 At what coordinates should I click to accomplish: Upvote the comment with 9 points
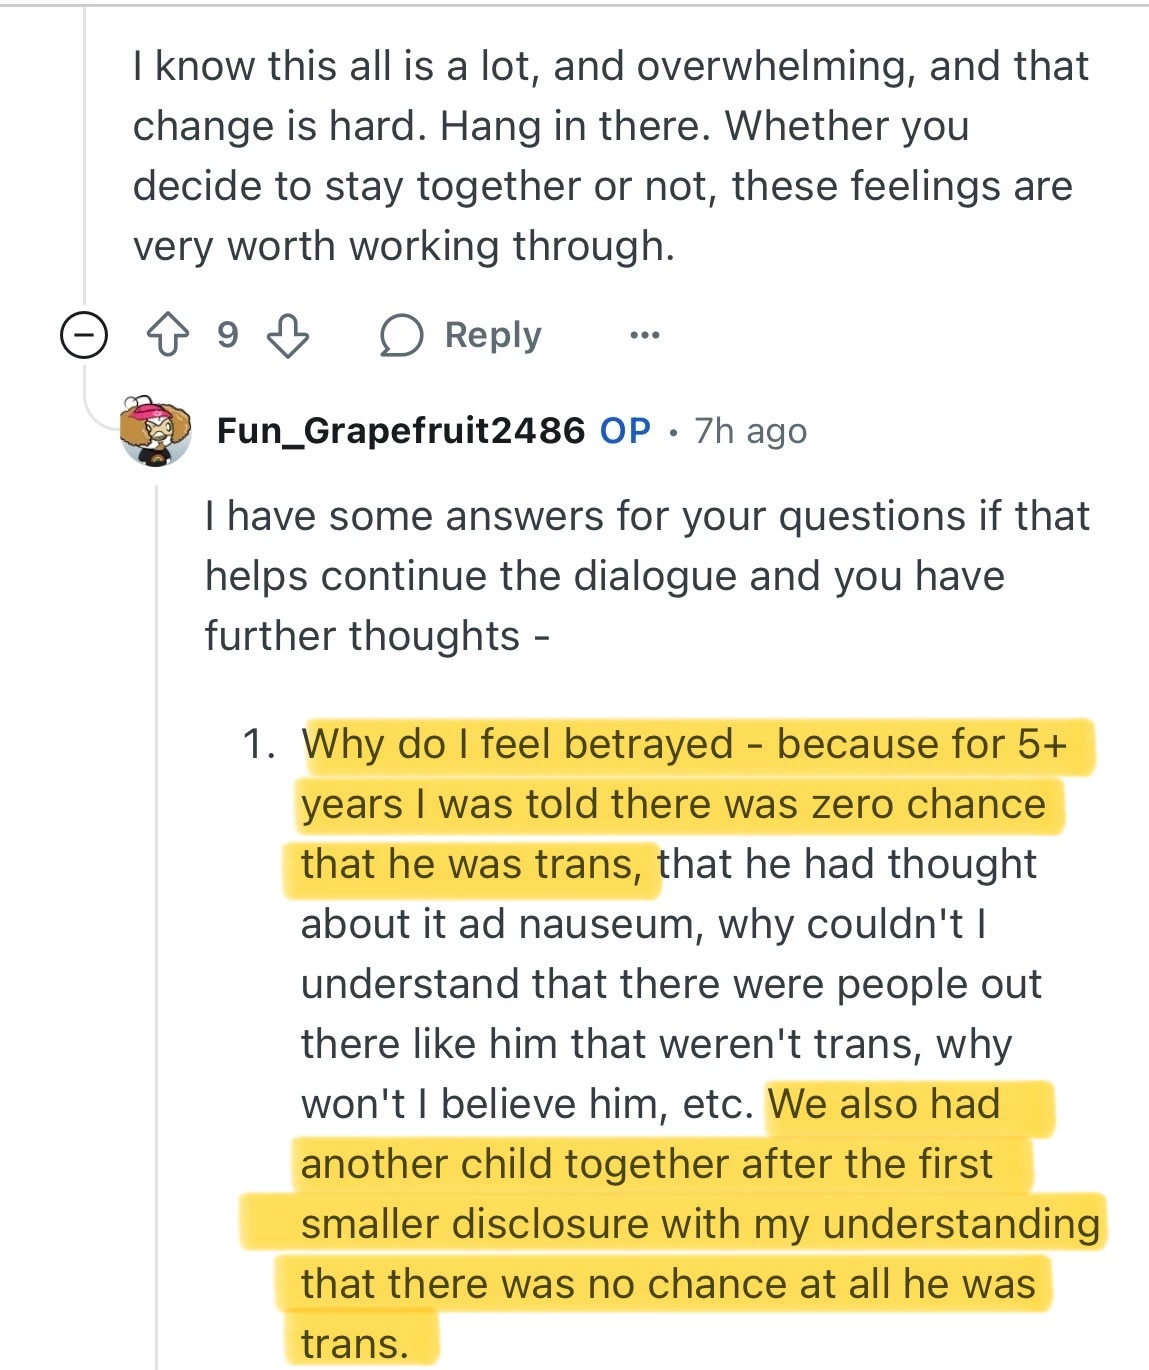pos(167,335)
